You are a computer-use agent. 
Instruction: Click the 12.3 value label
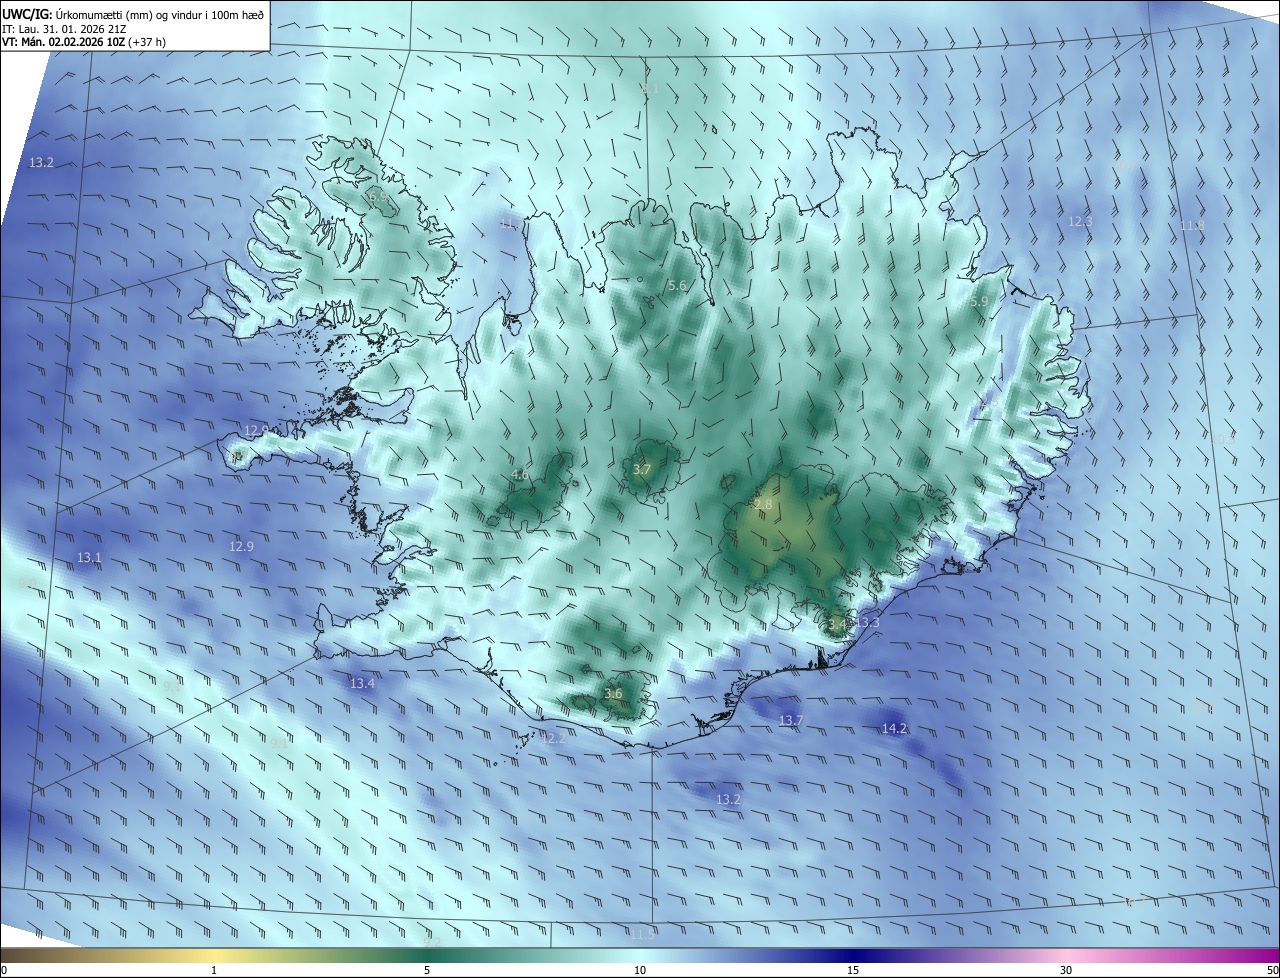[1080, 221]
